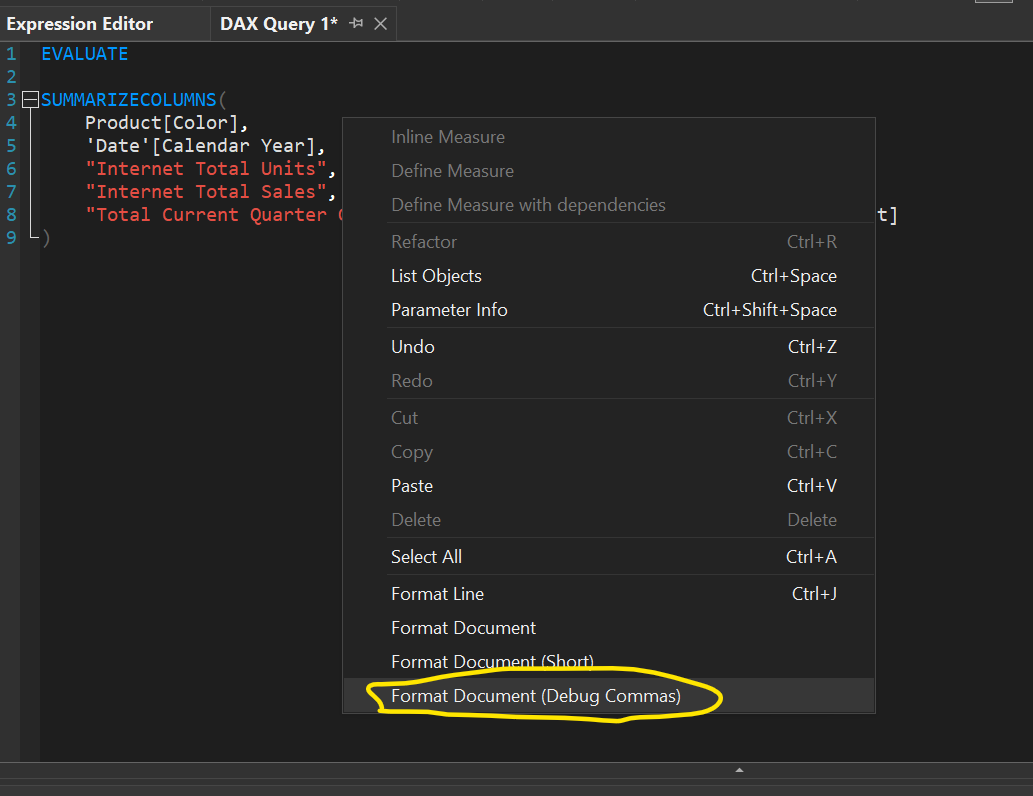Image resolution: width=1033 pixels, height=796 pixels.
Task: Collapse the SUMMARIZECOLUMNS code block fold marker
Action: pyautogui.click(x=30, y=99)
